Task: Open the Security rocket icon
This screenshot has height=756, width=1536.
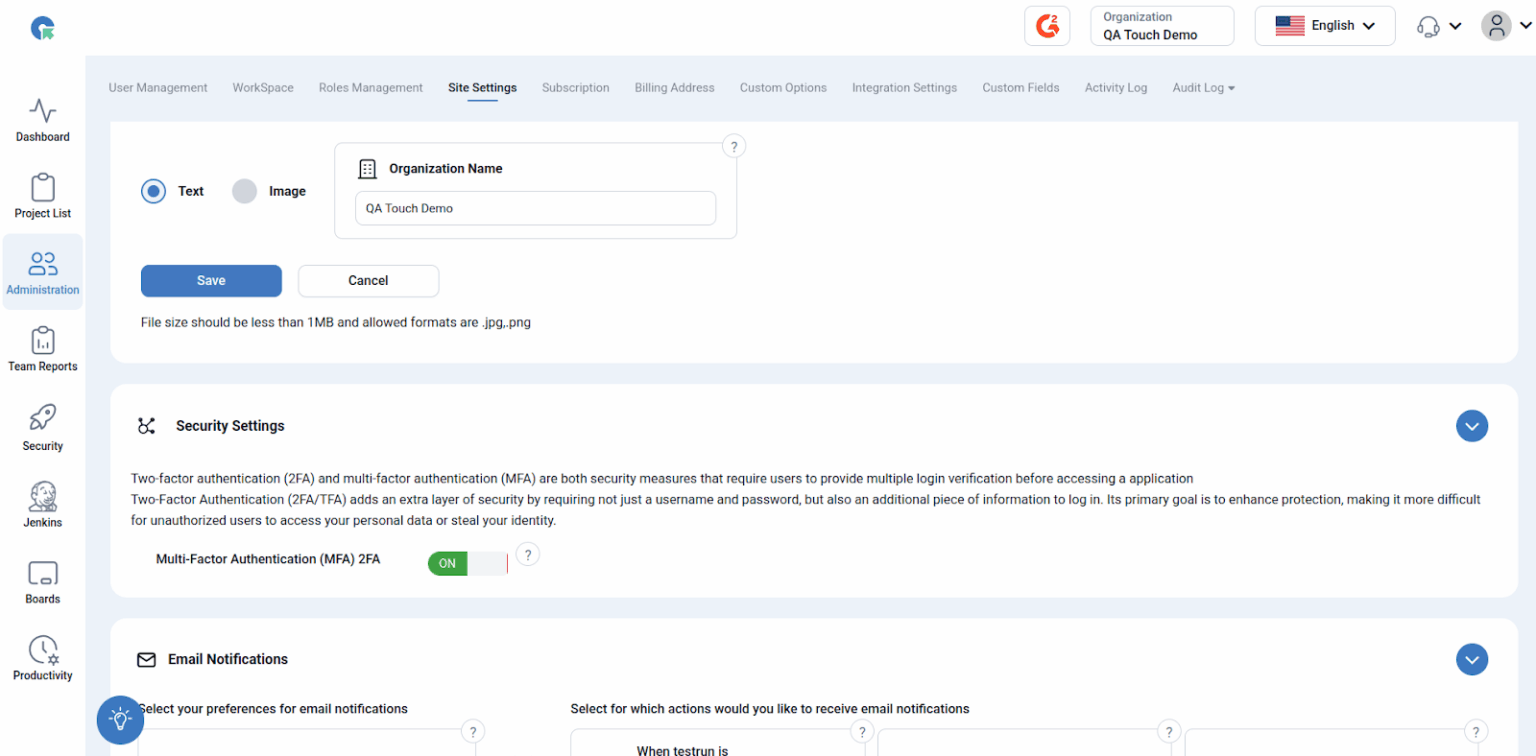Action: (43, 427)
